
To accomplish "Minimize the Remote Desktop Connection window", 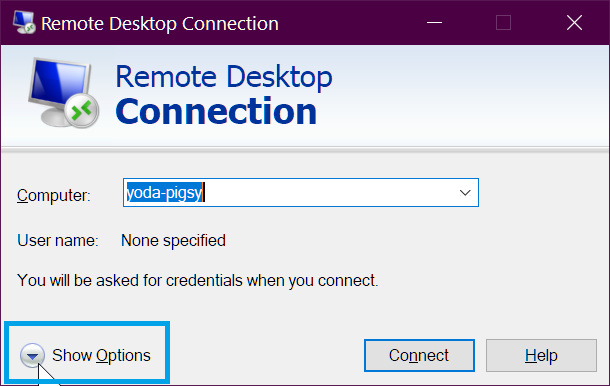I will pos(434,23).
